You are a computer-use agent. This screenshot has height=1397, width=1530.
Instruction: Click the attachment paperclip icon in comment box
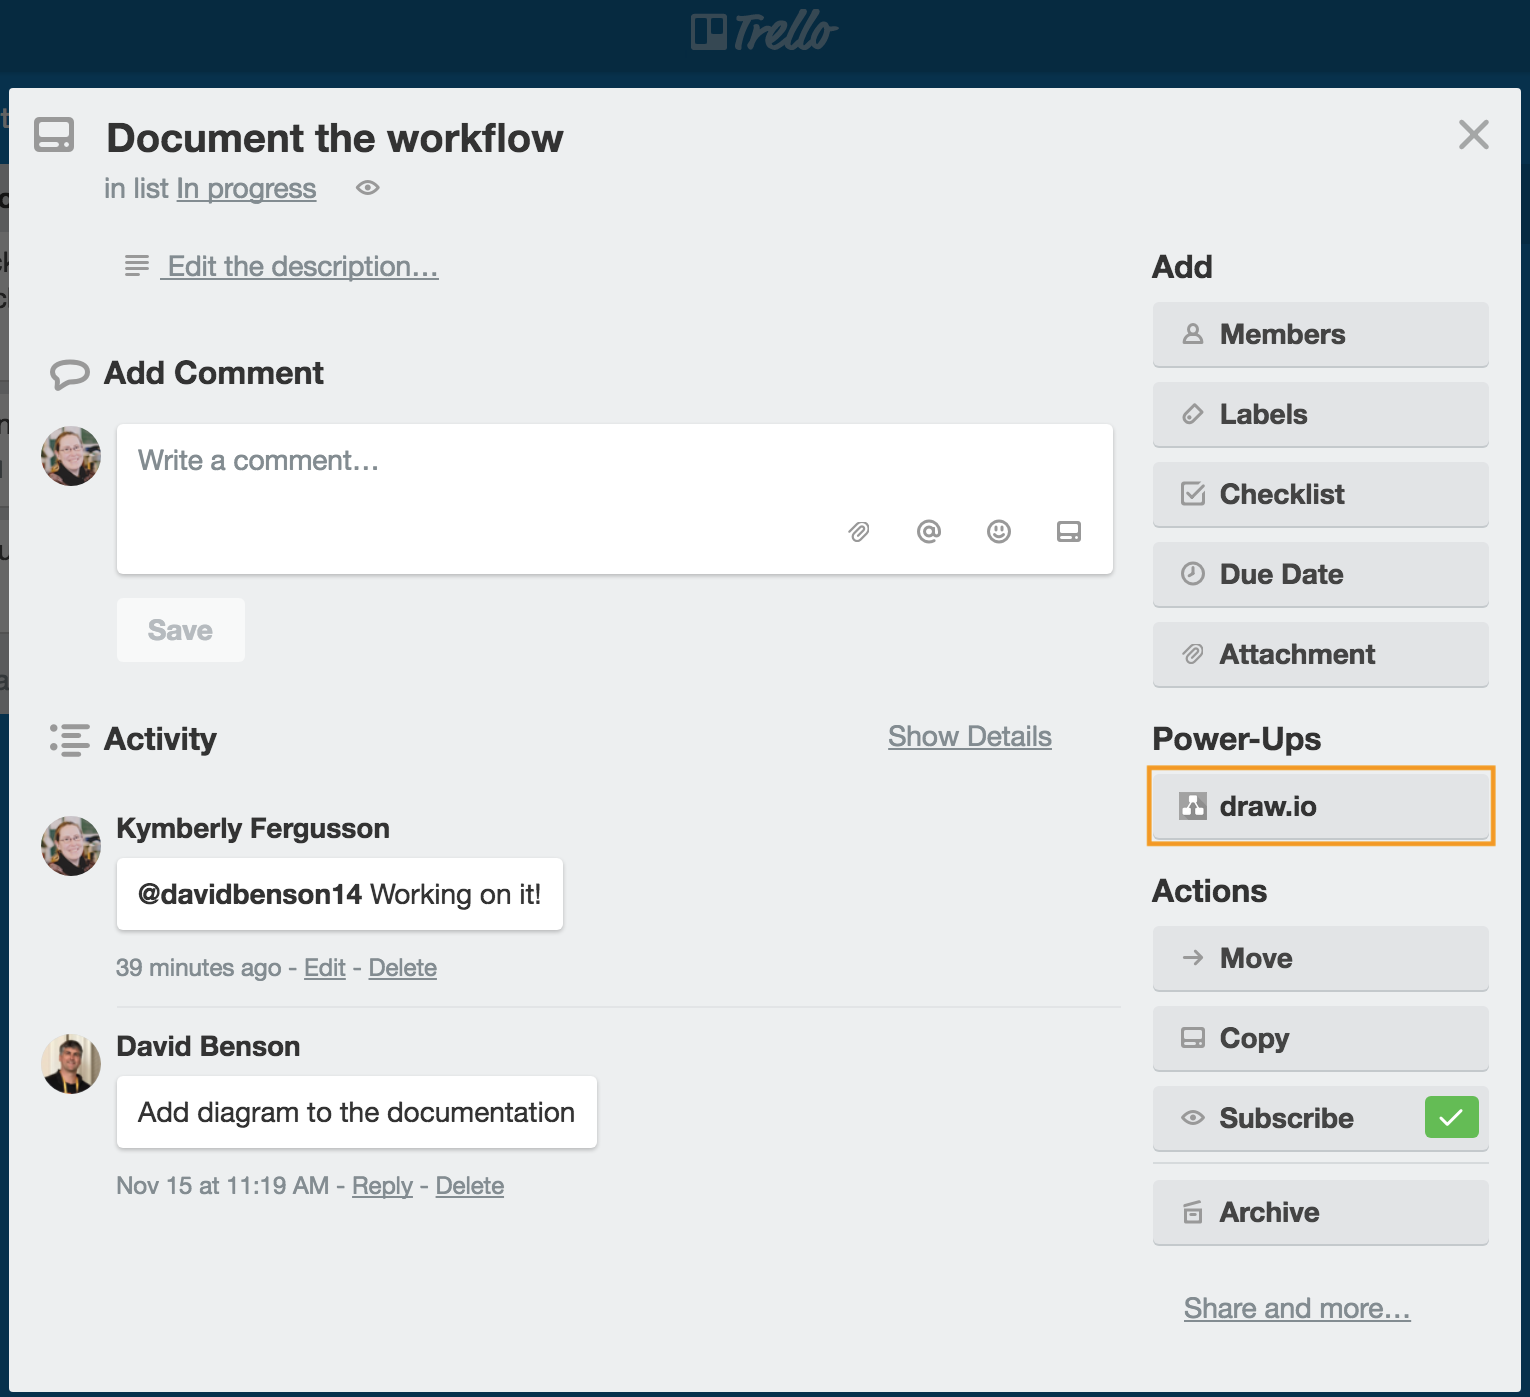pos(858,532)
